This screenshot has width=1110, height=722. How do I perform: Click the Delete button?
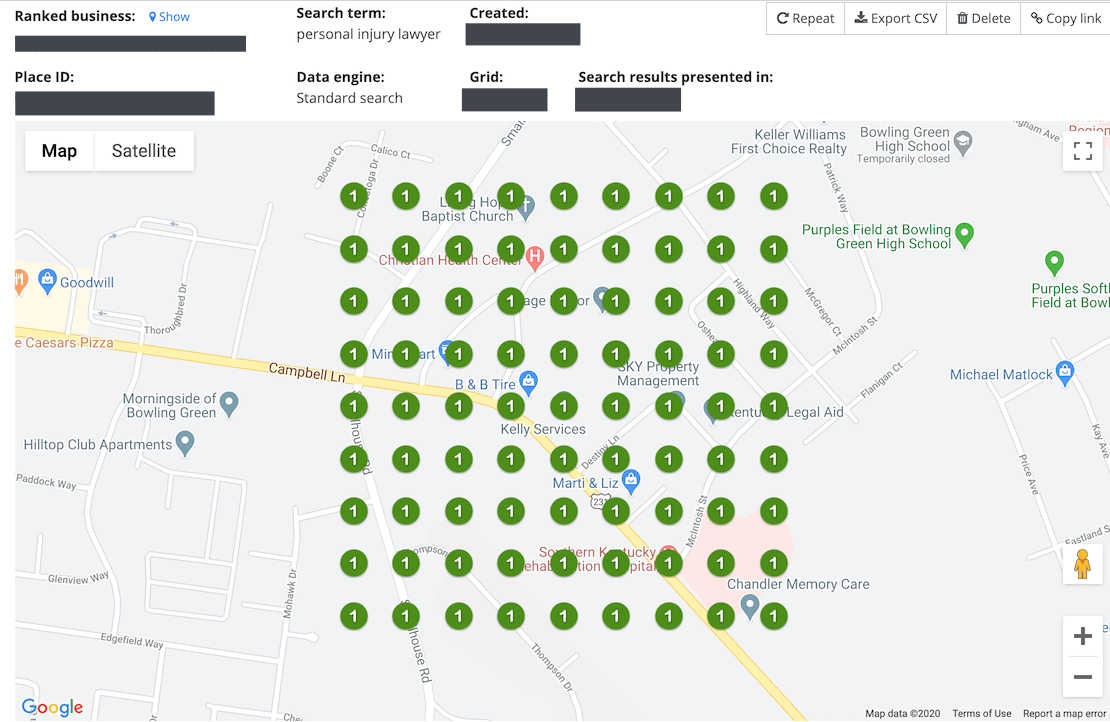982,18
